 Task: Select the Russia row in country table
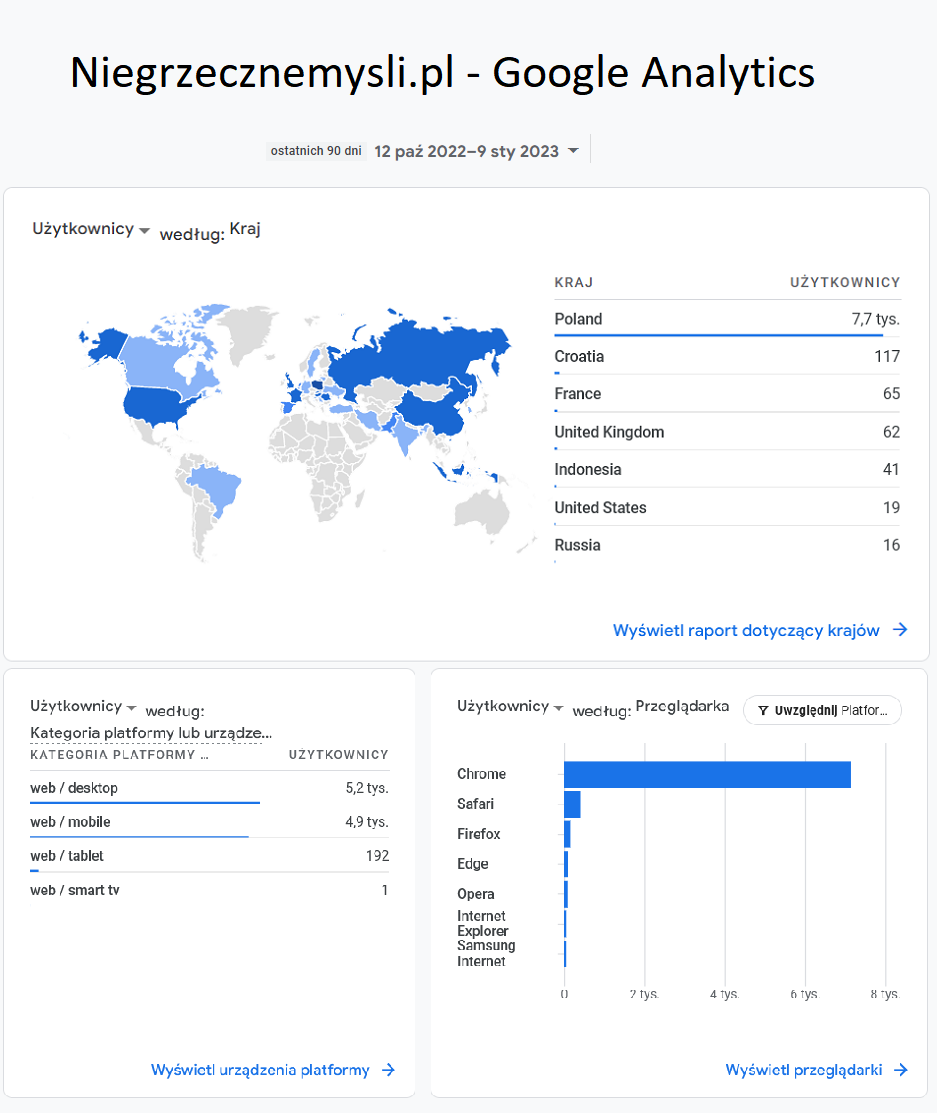tap(727, 545)
